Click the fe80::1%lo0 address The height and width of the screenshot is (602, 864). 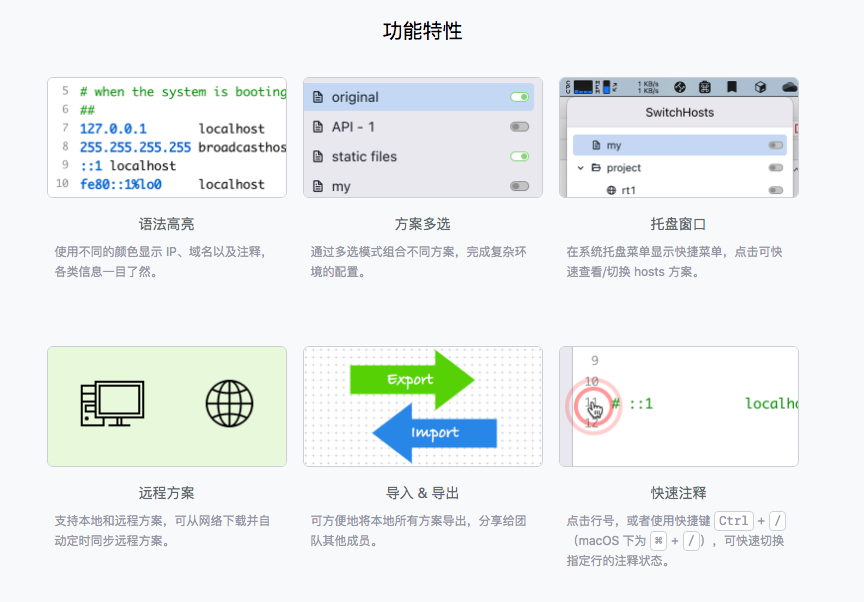121,185
